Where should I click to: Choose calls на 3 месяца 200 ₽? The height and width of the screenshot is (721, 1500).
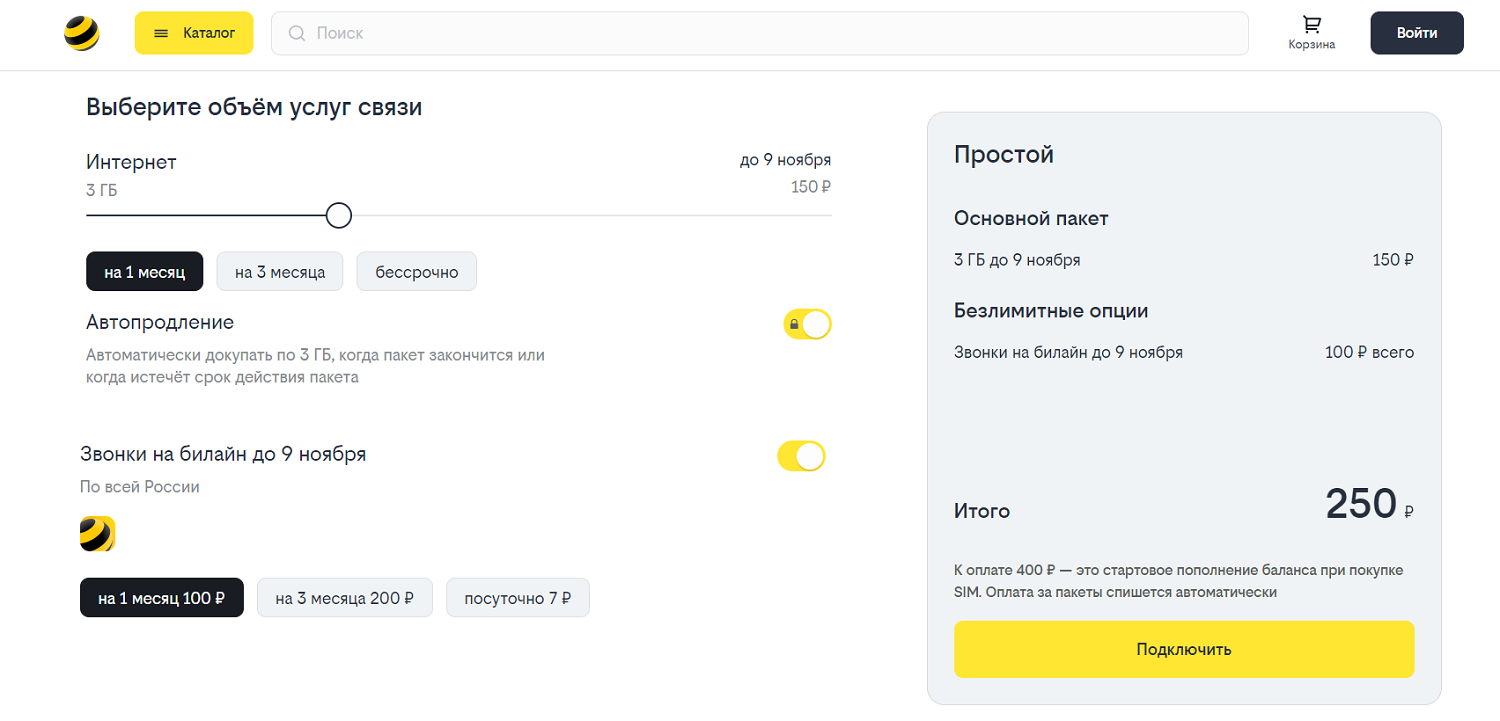tap(345, 598)
